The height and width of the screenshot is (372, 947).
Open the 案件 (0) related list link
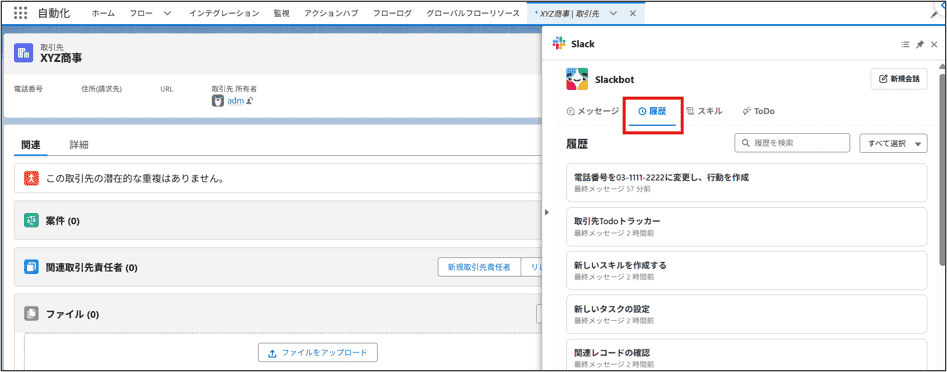(62, 221)
